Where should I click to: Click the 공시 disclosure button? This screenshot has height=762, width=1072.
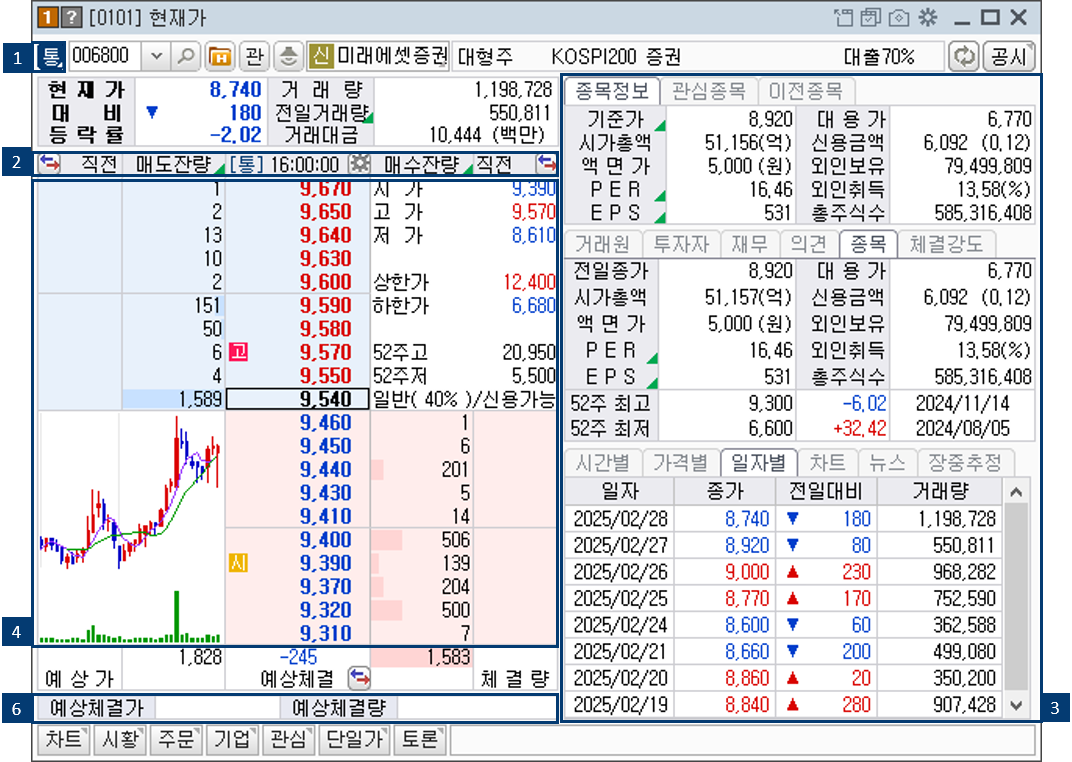click(1008, 56)
